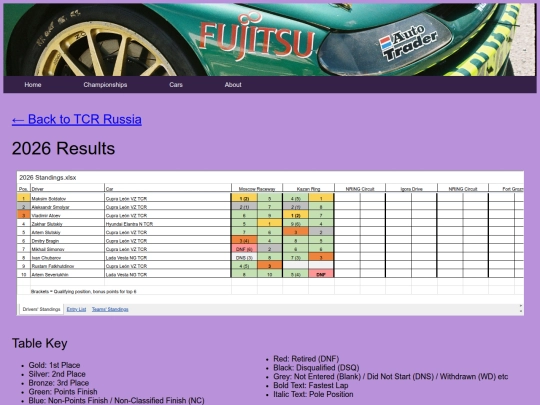Click the orange position 3 cell
The image size is (540, 405).
click(x=23, y=216)
